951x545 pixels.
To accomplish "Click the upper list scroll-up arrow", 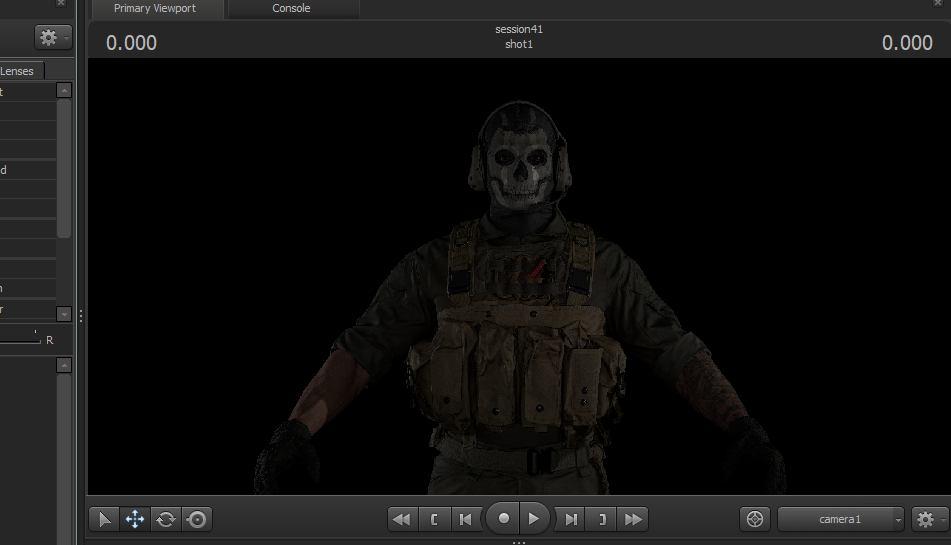I will pyautogui.click(x=64, y=90).
